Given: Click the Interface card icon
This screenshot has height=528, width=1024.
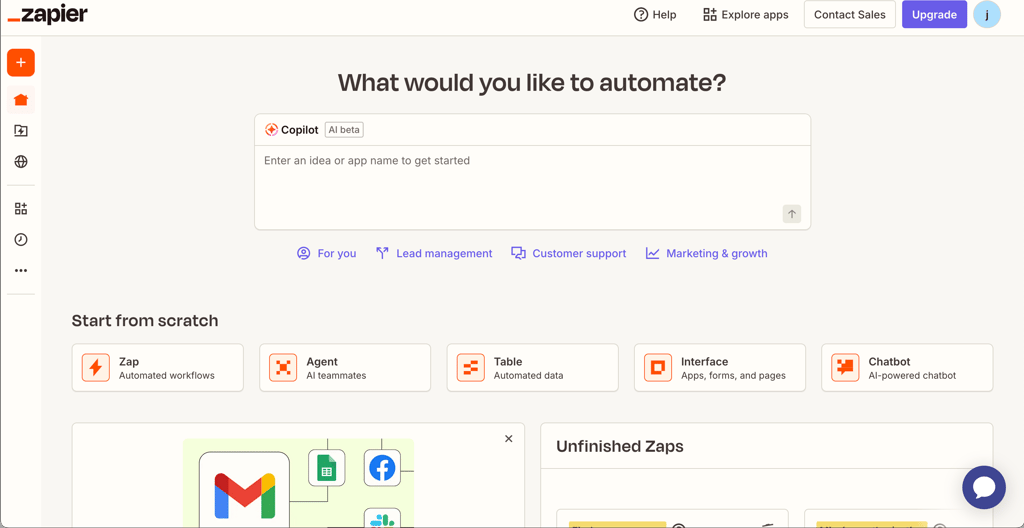Looking at the screenshot, I should [658, 367].
